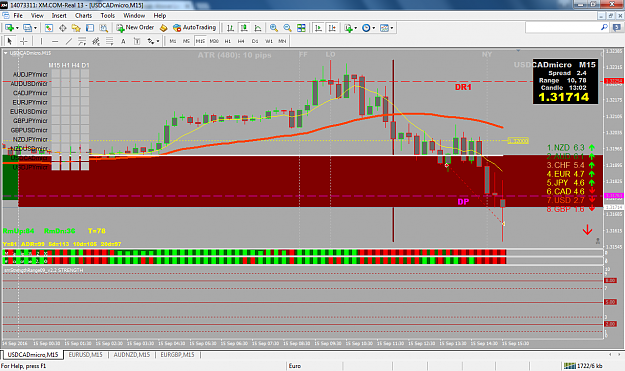Viewport: 625px width, 371px height.
Task: Switch the chart to bar chart mode
Action: click(x=230, y=28)
